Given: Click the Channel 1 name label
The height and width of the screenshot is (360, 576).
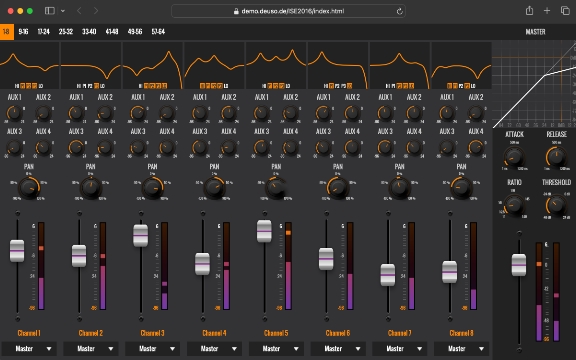Looking at the screenshot, I should point(29,333).
